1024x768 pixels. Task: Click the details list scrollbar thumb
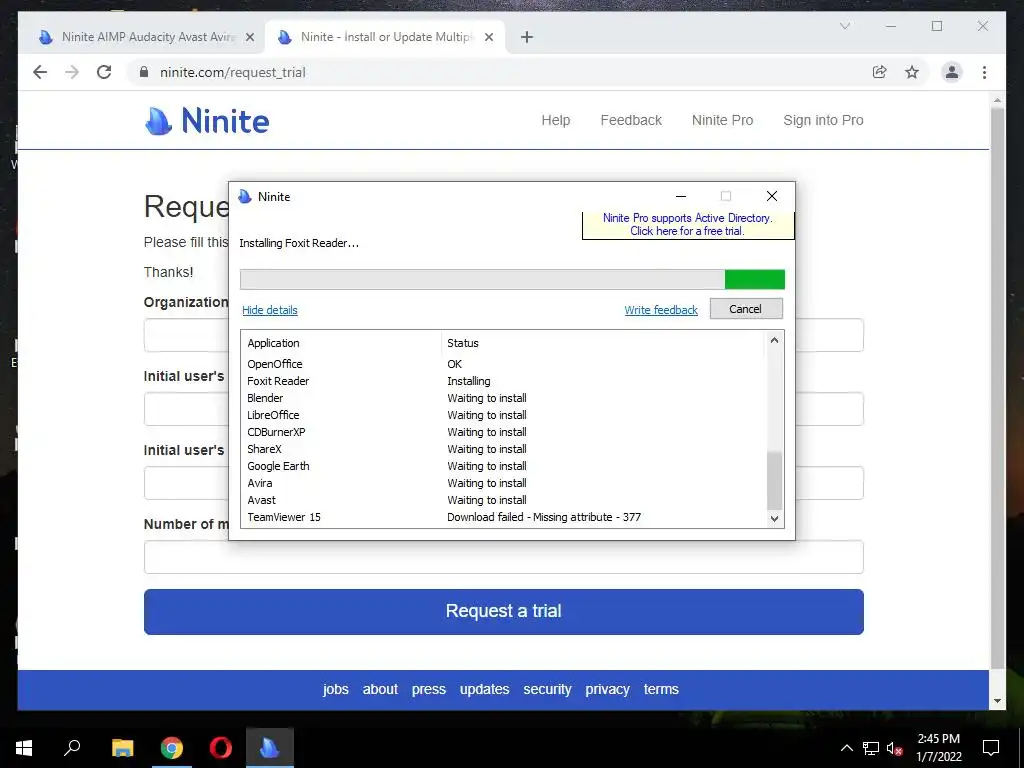pos(774,480)
